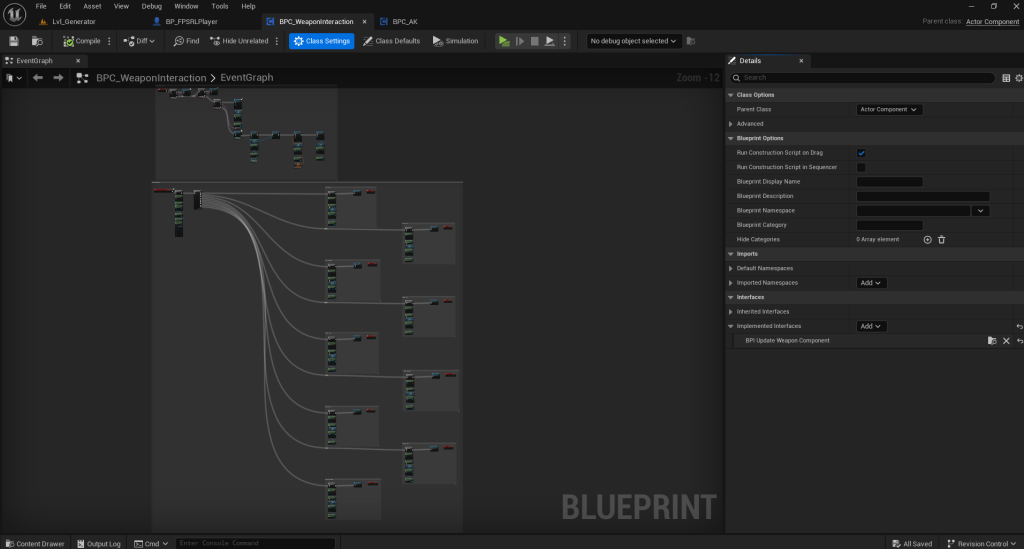Click the Blueprint Description input field

coord(922,196)
